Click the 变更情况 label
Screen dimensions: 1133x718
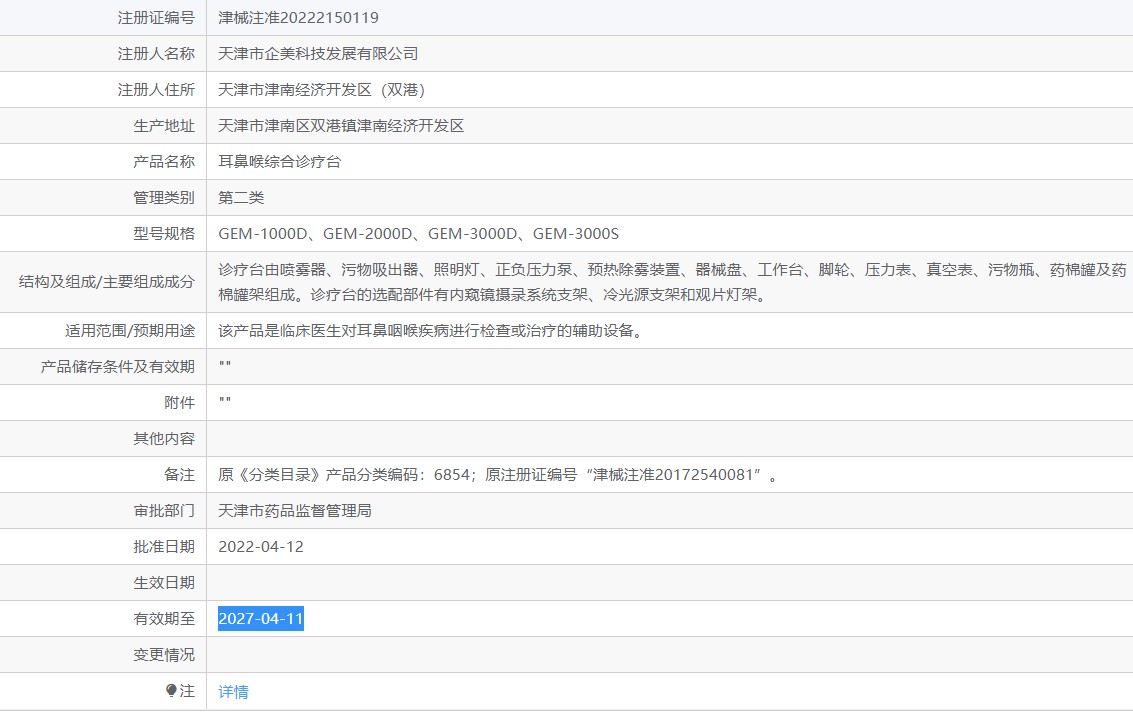[x=164, y=655]
